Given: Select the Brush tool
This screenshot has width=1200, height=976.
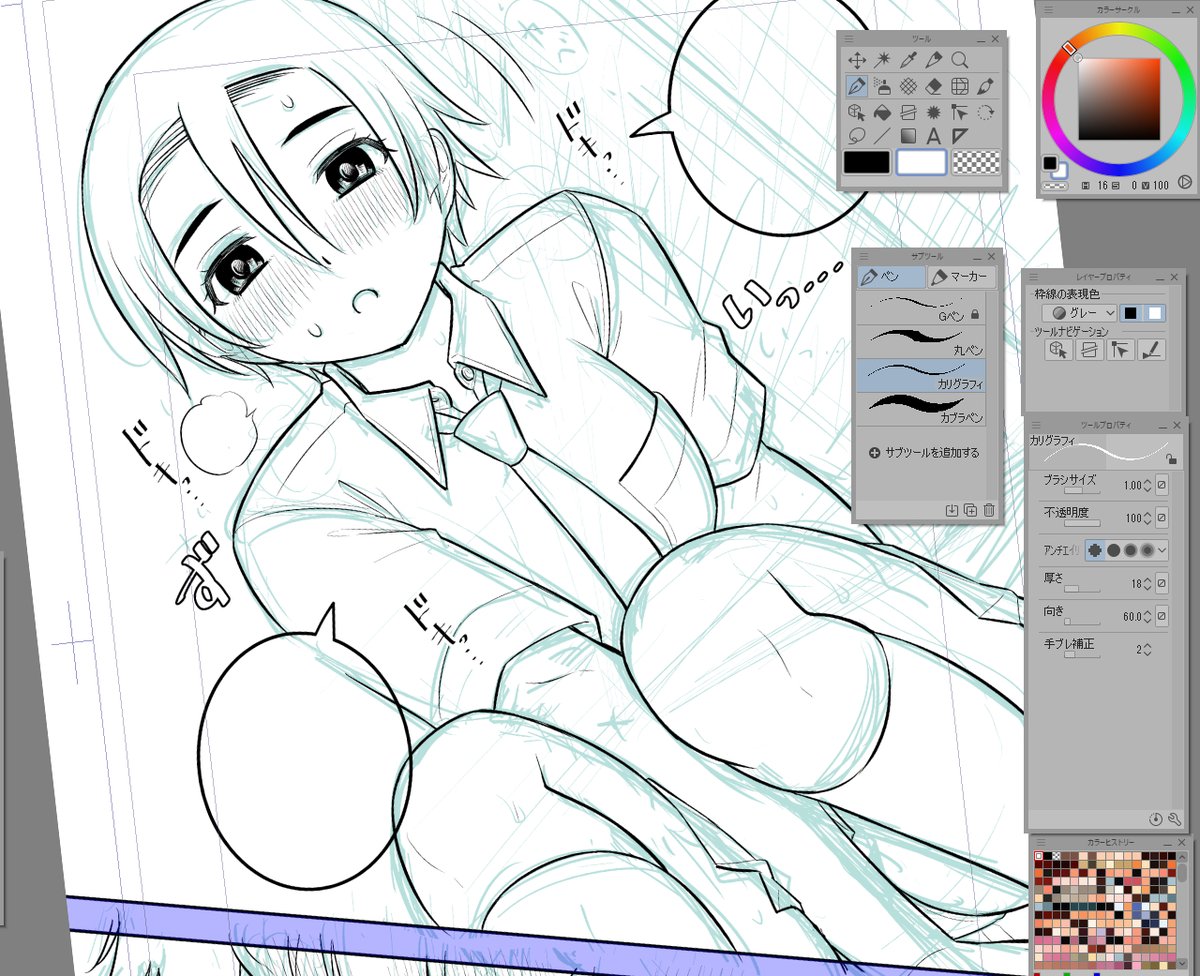Looking at the screenshot, I should coord(986,86).
